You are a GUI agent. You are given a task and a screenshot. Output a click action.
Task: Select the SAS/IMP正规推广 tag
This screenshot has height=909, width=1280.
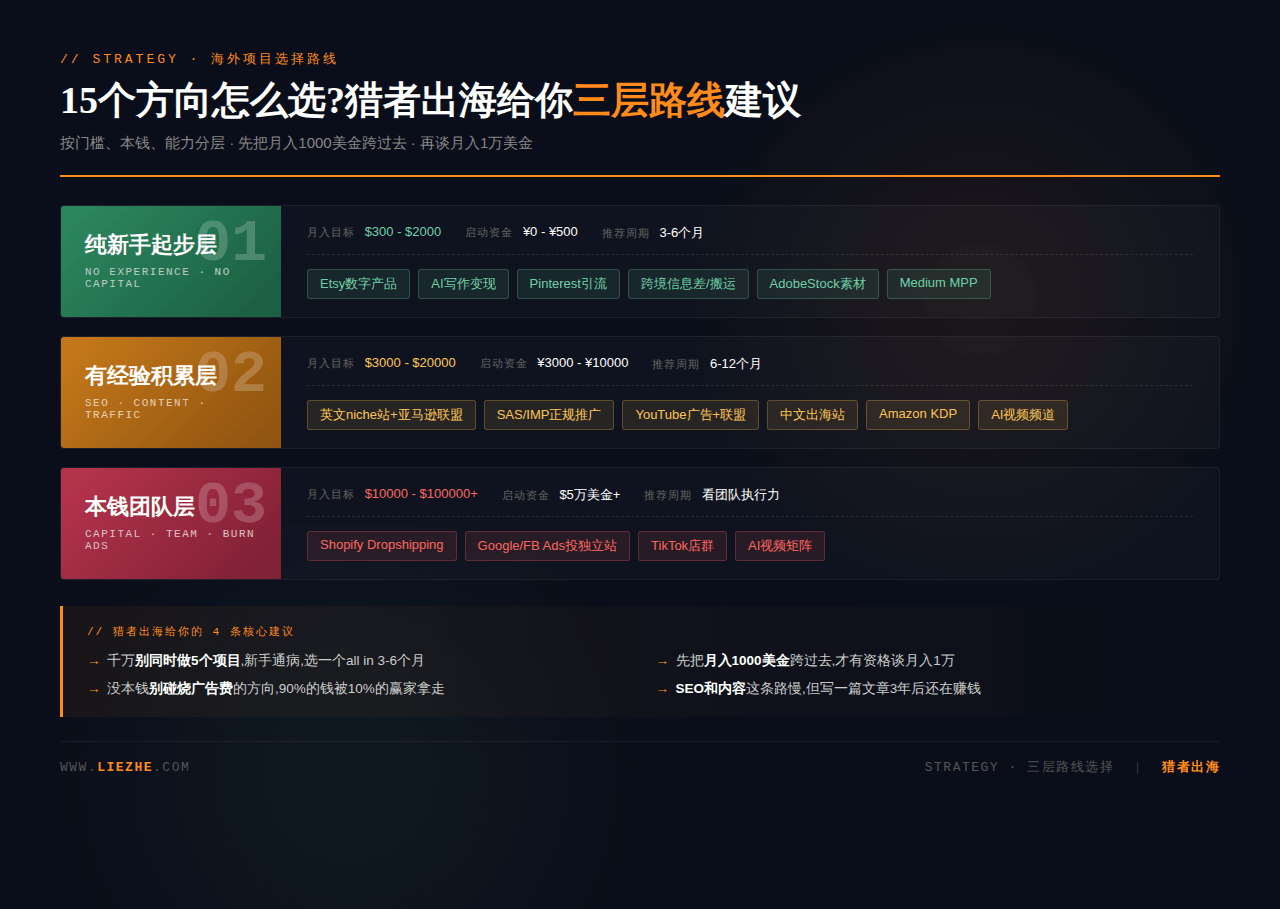(x=549, y=415)
